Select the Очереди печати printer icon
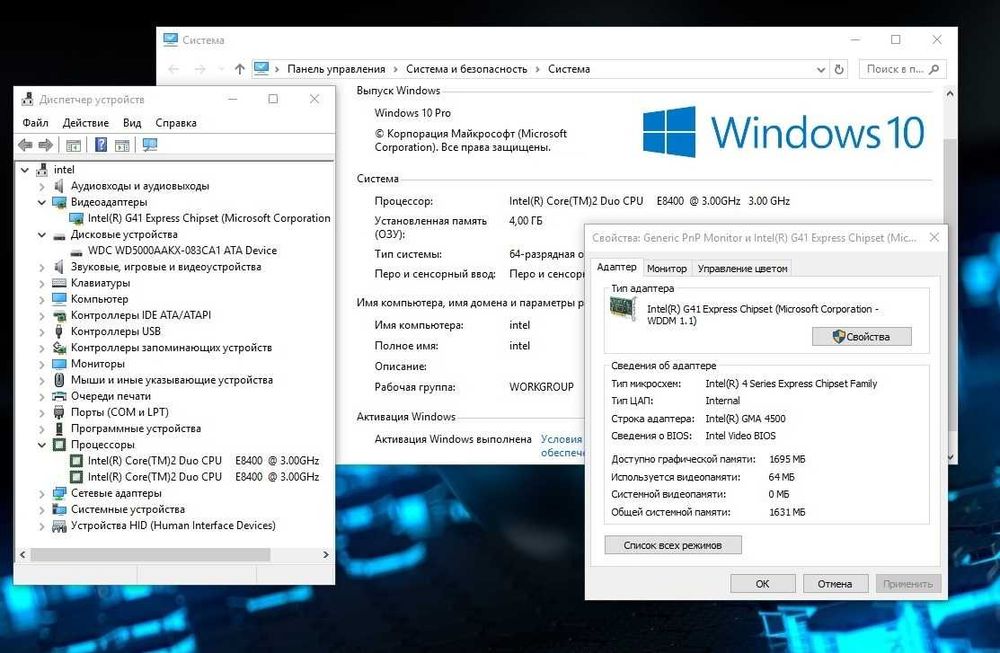1000x653 pixels. coord(59,396)
